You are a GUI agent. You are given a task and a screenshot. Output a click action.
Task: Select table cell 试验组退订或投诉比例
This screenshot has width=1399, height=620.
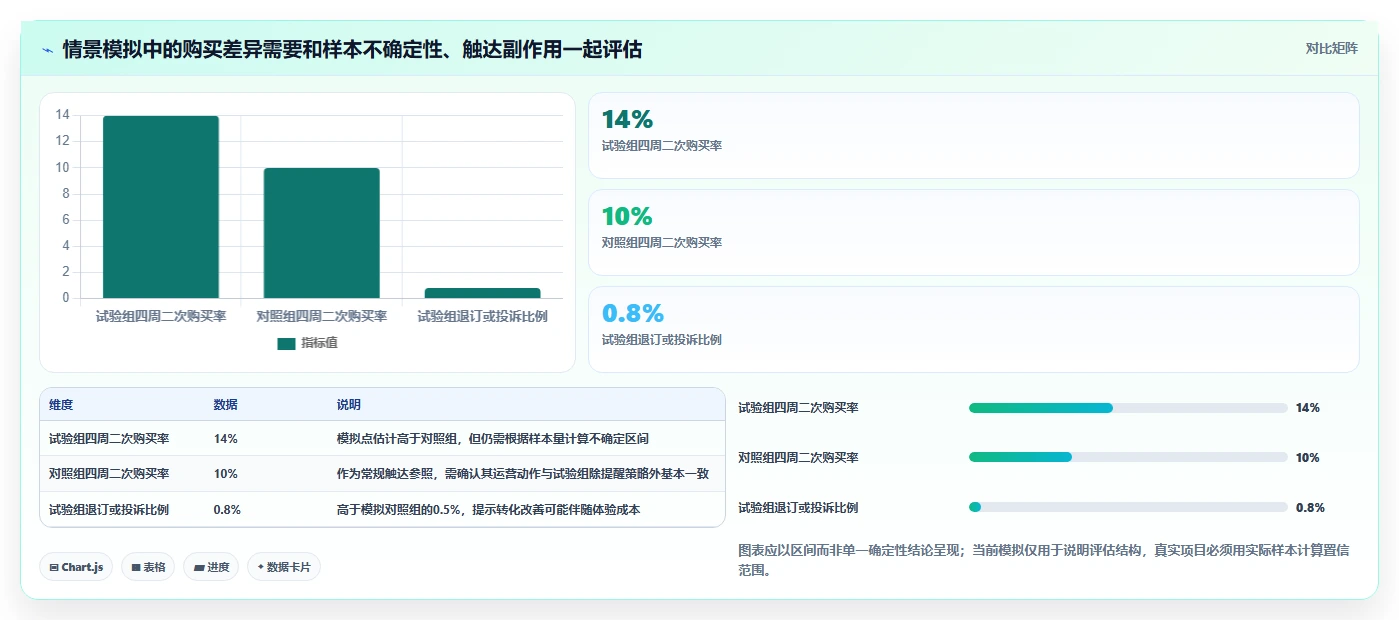109,509
